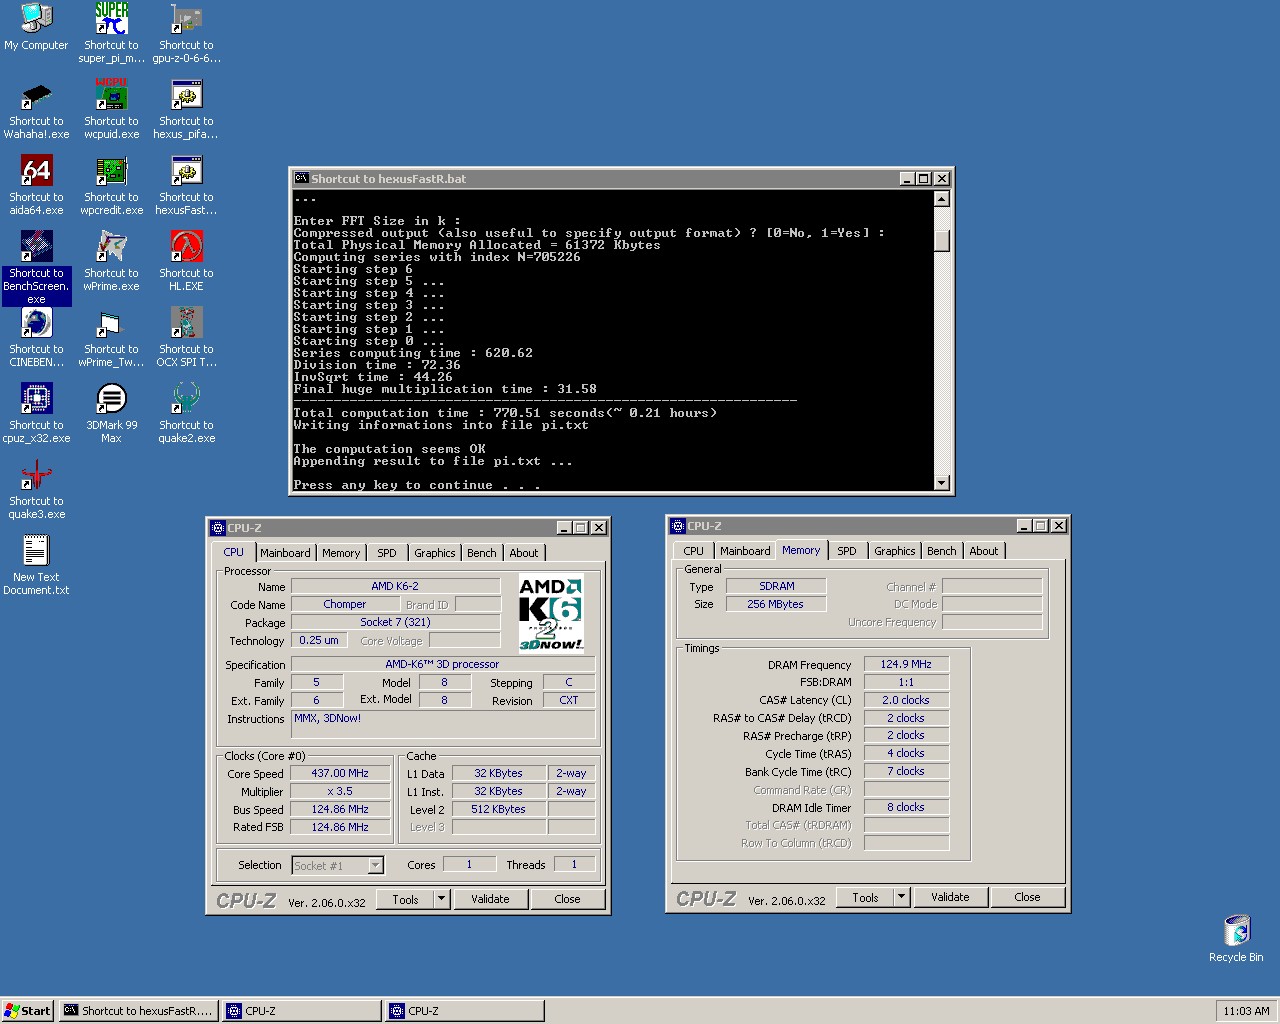The height and width of the screenshot is (1024, 1280).
Task: Open Graphics tab in right CPU-Z
Action: pyautogui.click(x=894, y=551)
